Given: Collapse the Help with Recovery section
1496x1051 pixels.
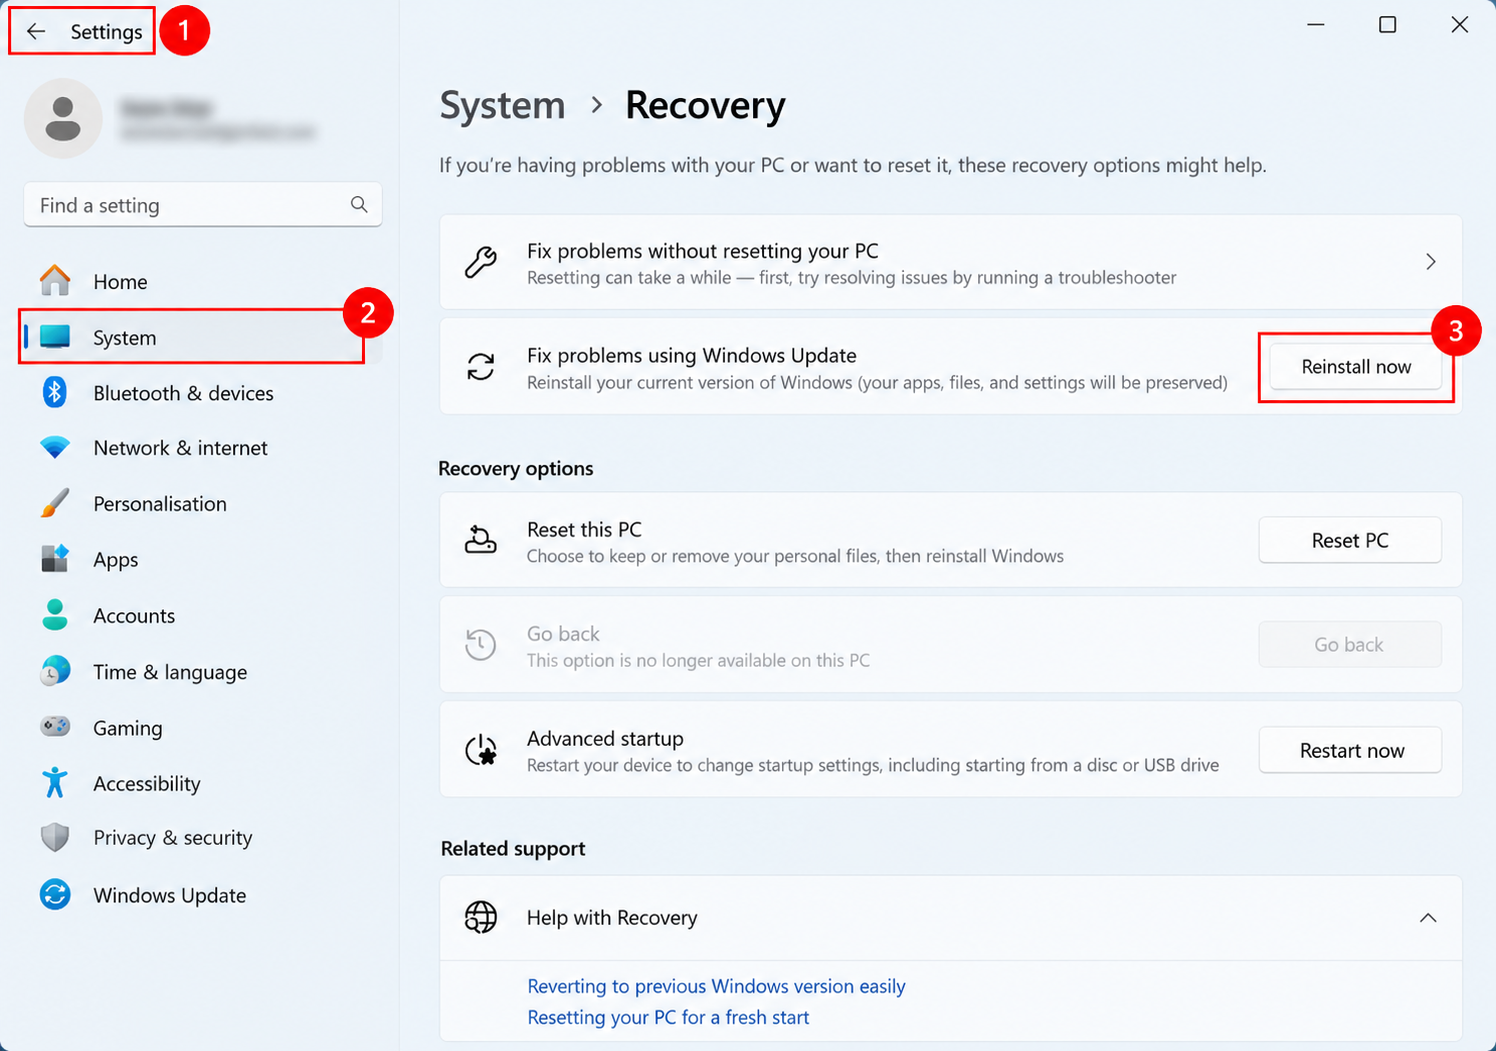Looking at the screenshot, I should (x=1428, y=918).
